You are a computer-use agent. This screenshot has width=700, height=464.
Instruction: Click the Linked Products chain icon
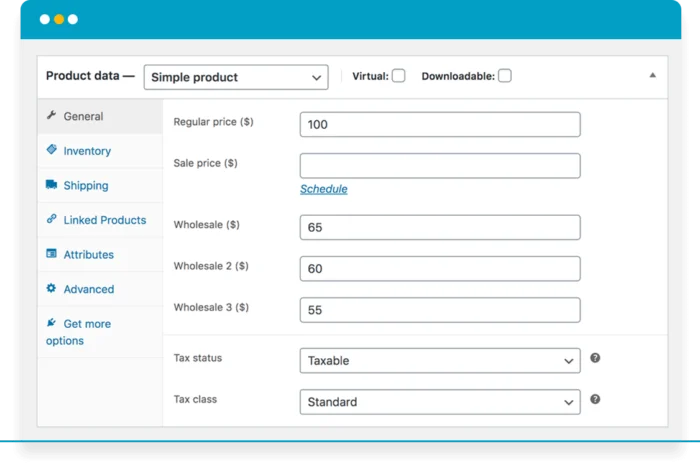(51, 219)
